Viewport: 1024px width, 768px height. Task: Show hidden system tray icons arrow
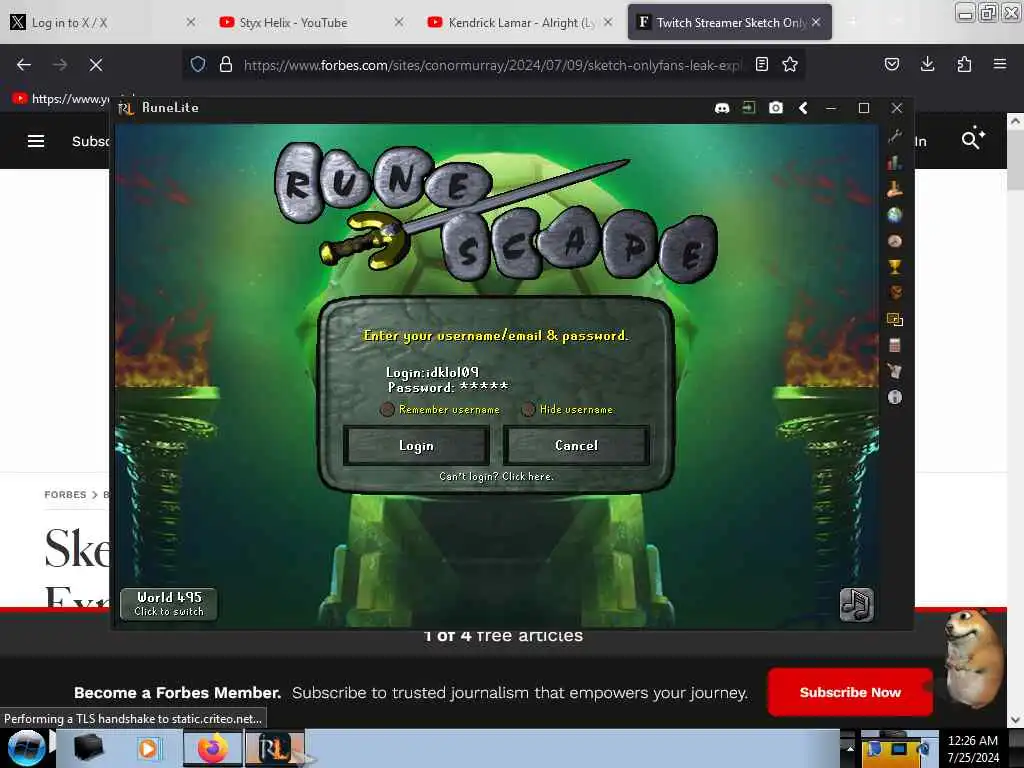[850, 748]
